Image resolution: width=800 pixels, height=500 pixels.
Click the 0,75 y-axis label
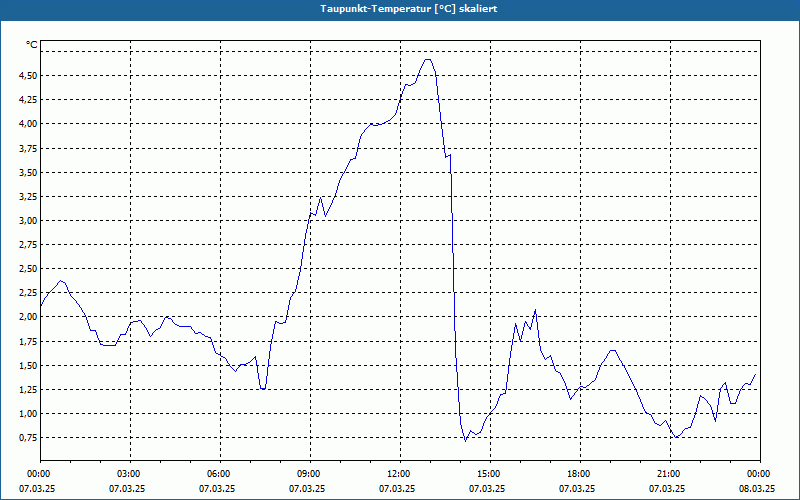(x=28, y=437)
